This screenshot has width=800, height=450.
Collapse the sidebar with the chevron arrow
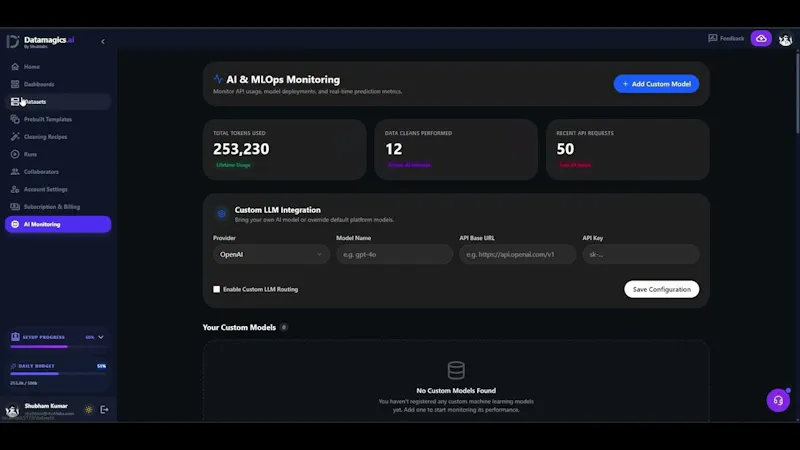point(103,41)
